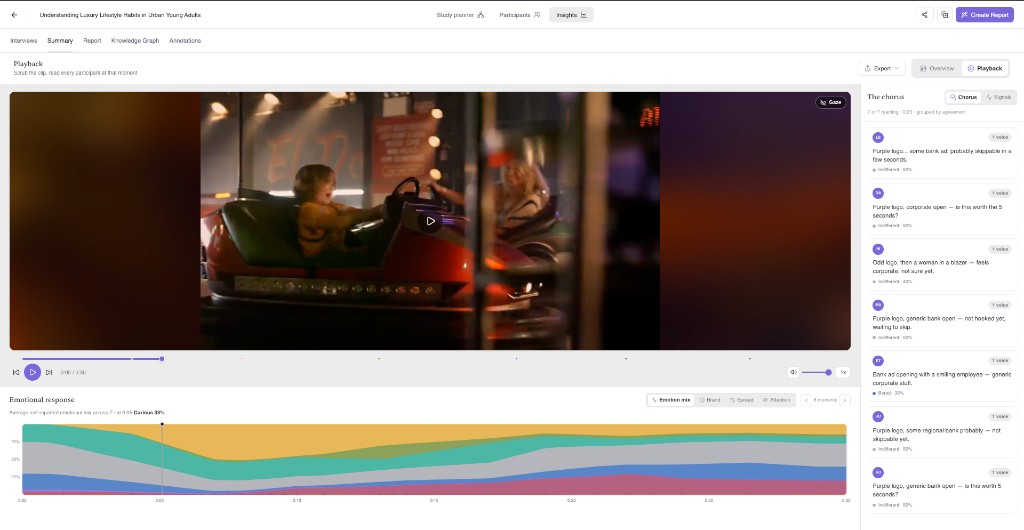Click the avatar on the 'Bank ad opening' card
This screenshot has height=530, width=1024.
[878, 360]
